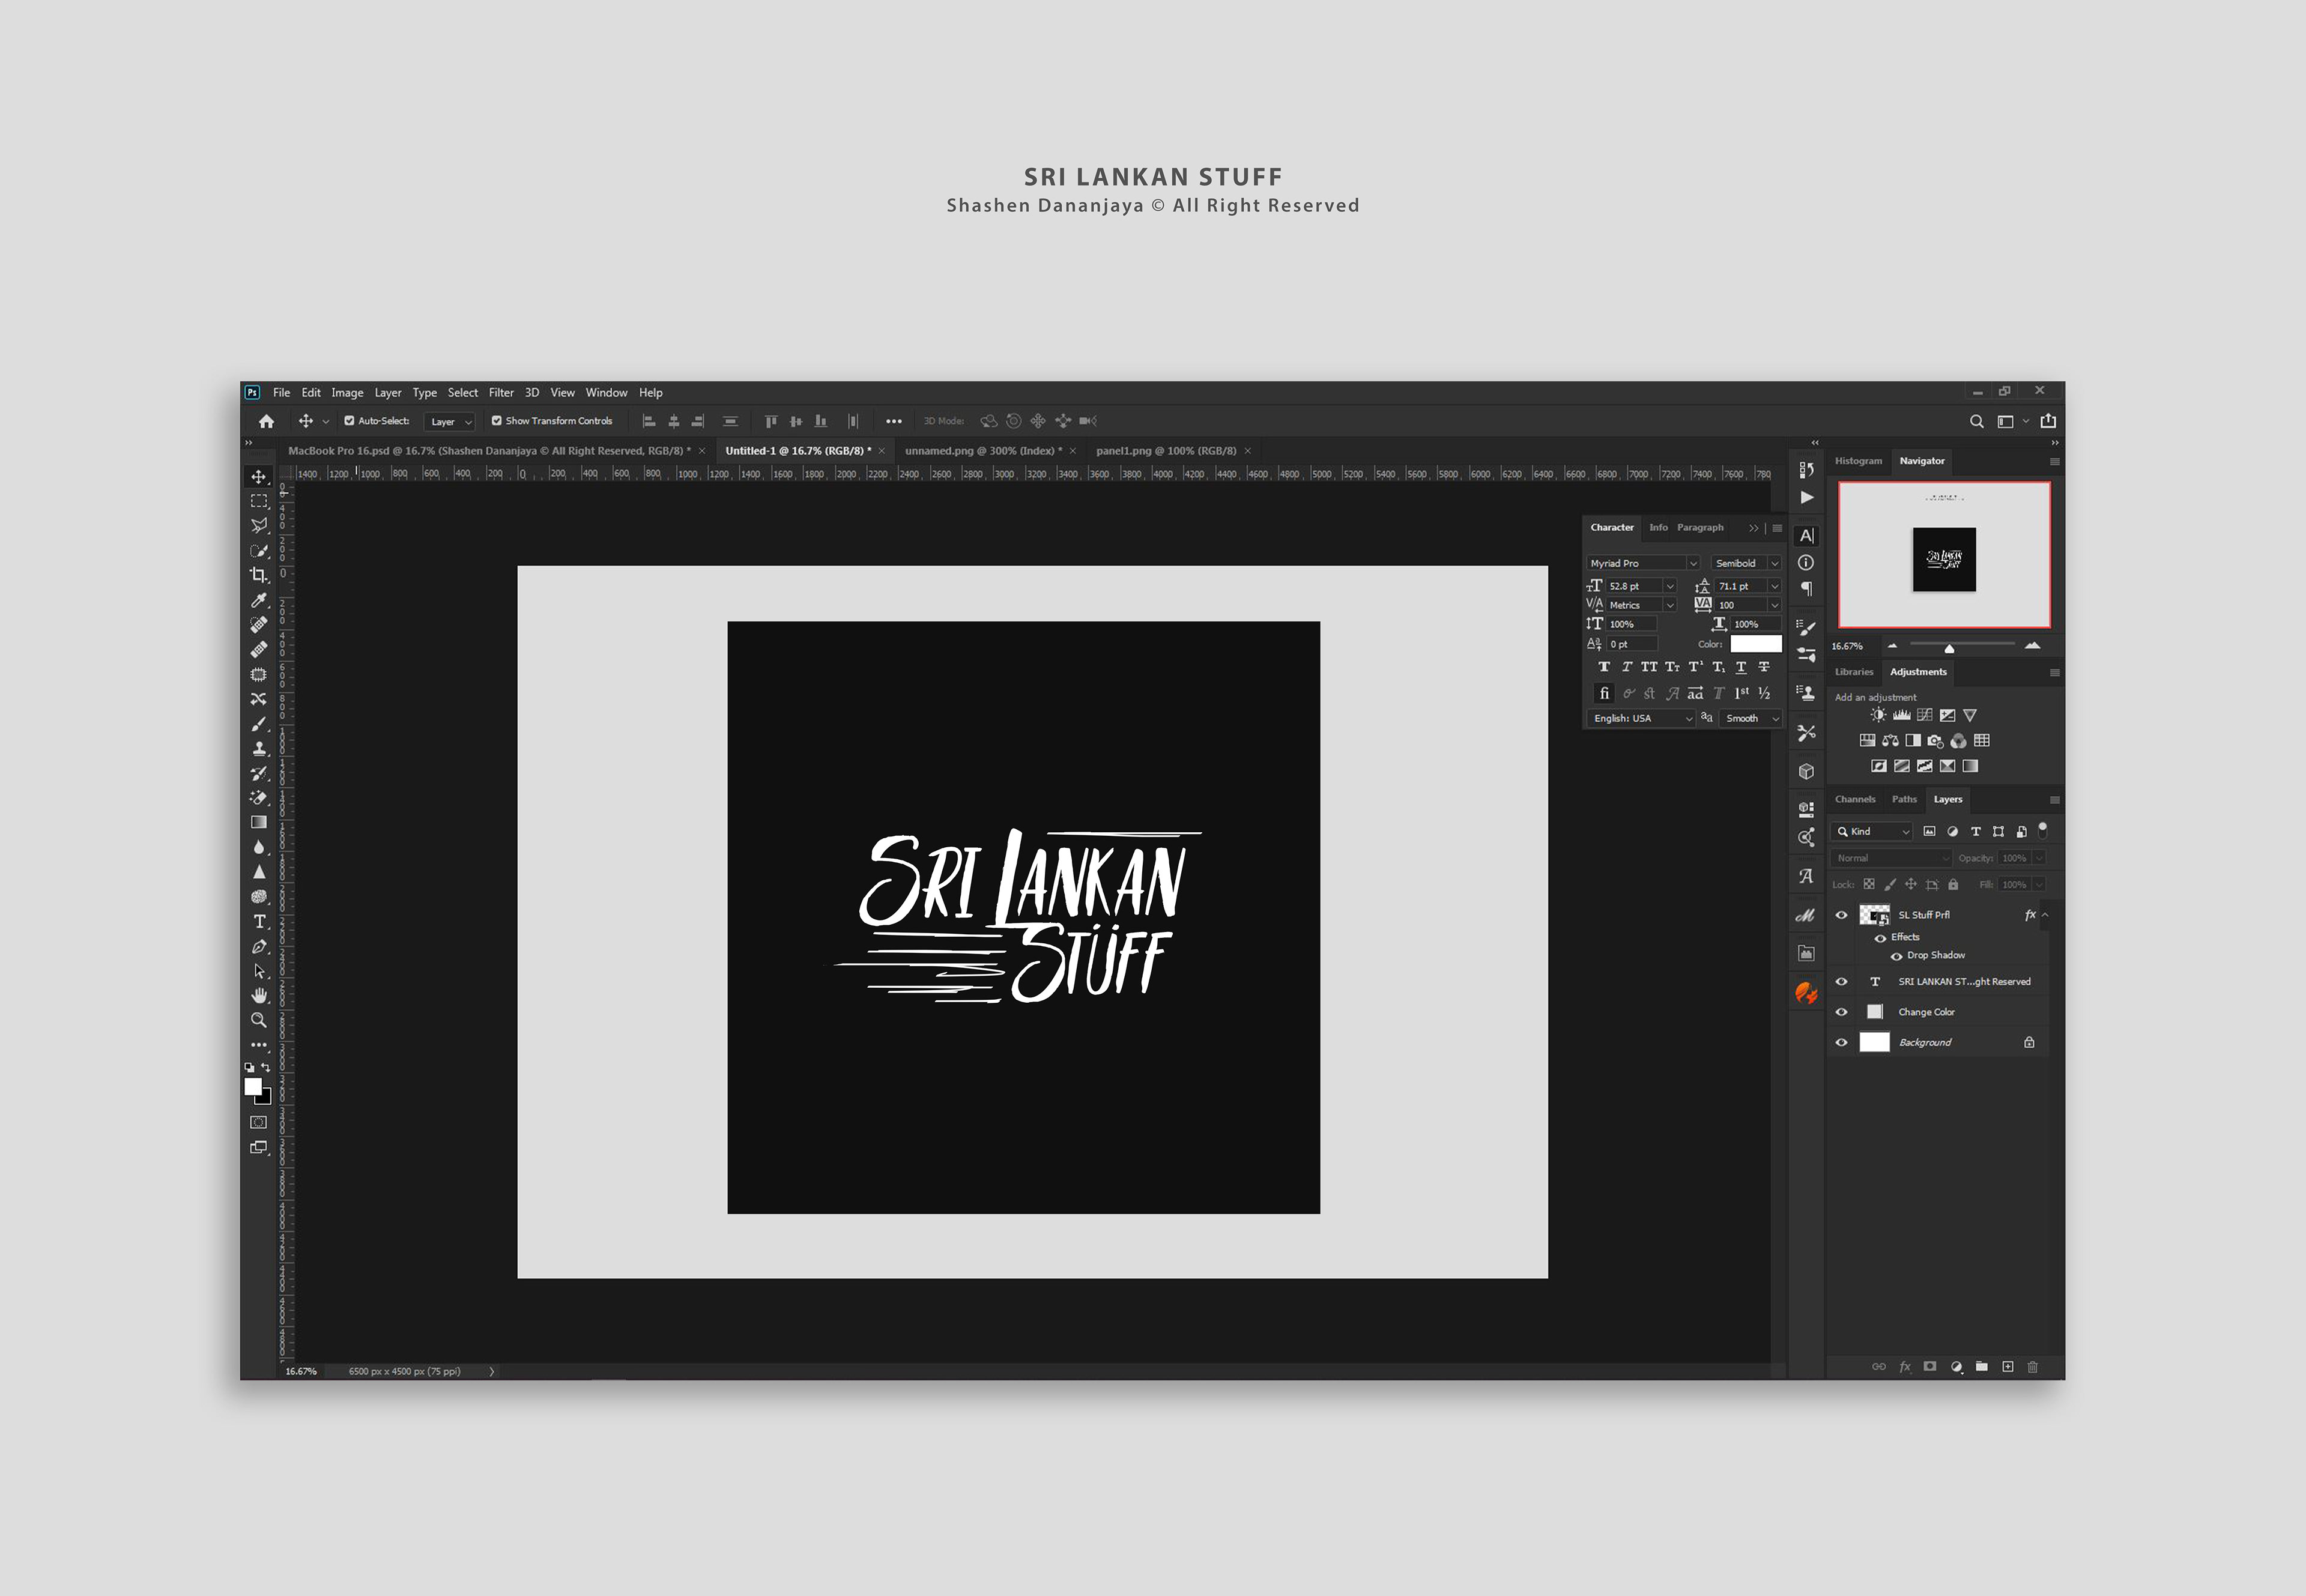The image size is (2306, 1596).
Task: Select the Hand tool
Action: coord(259,995)
